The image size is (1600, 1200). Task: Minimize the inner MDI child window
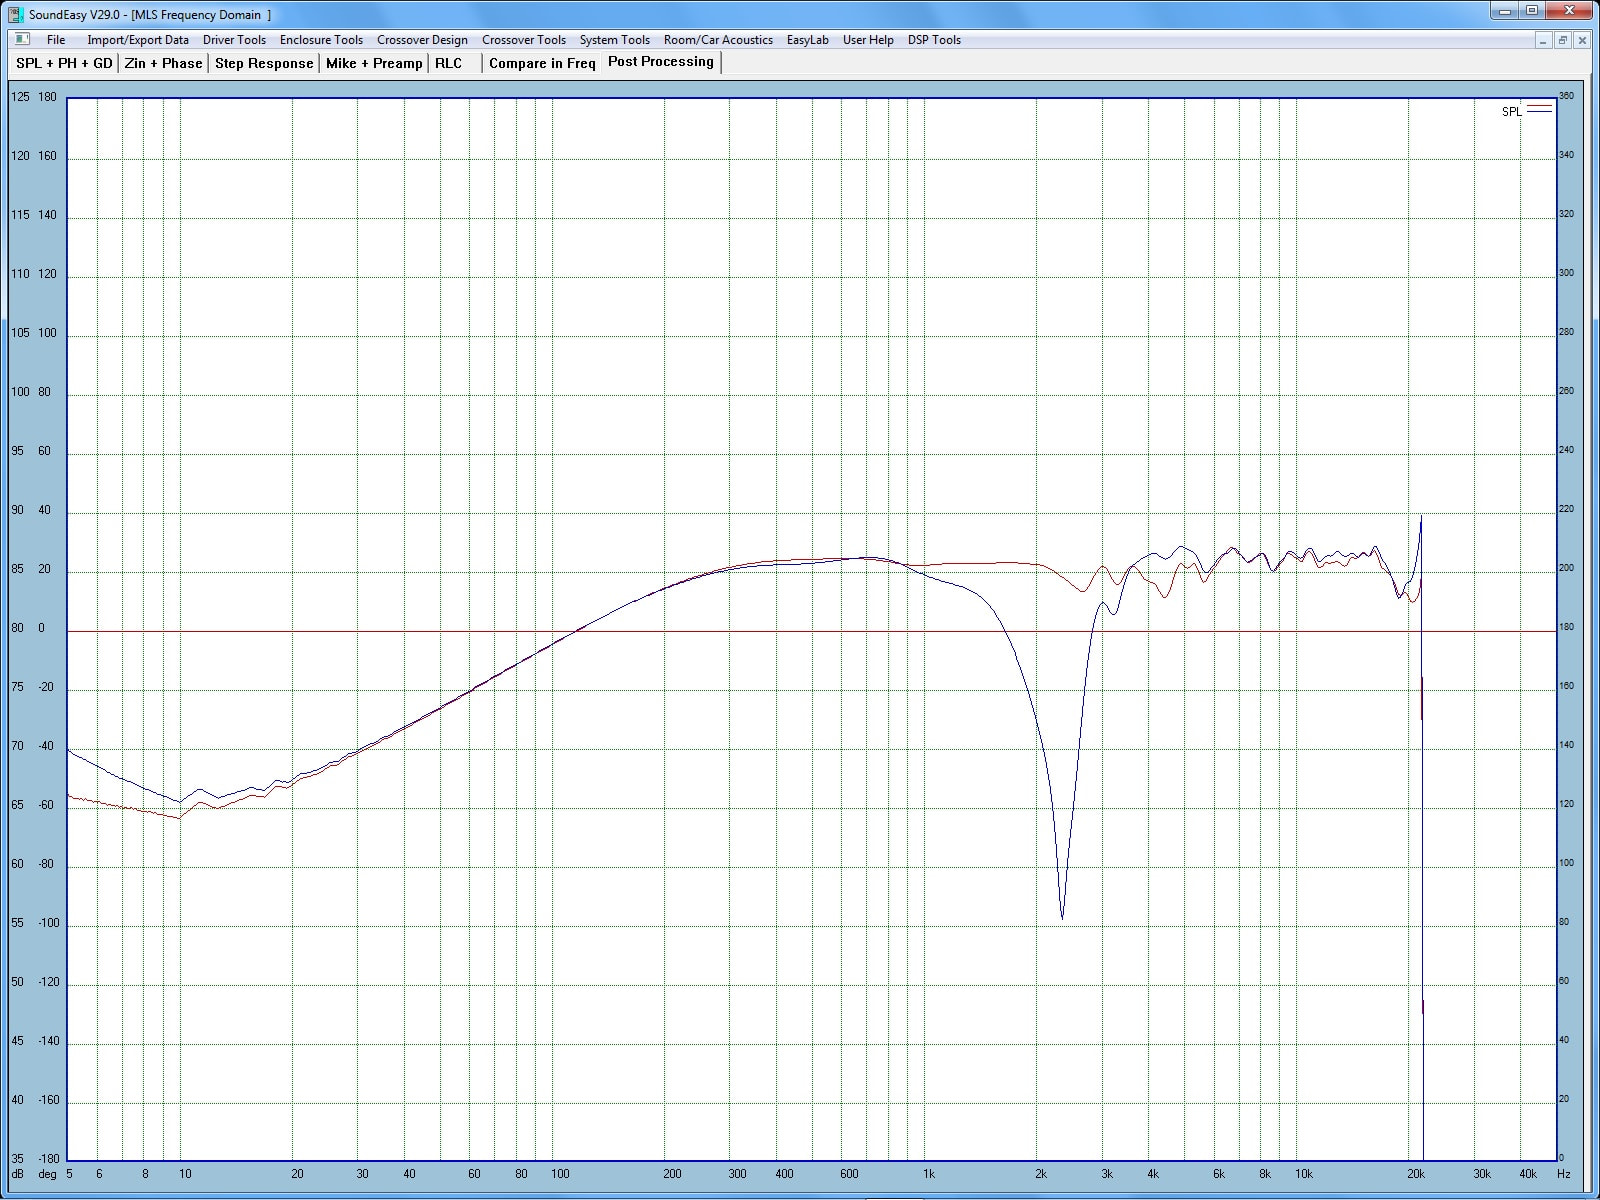pos(1544,40)
